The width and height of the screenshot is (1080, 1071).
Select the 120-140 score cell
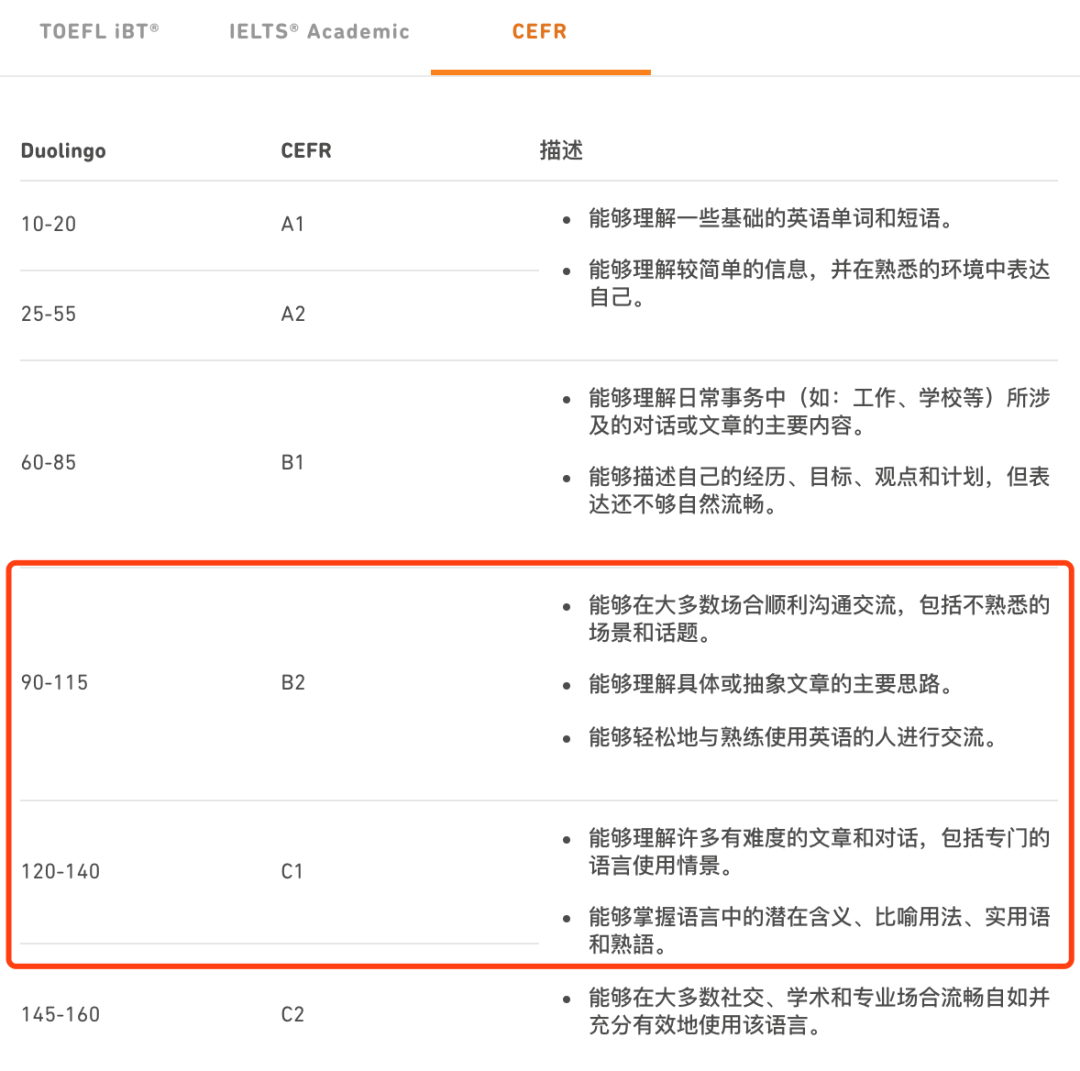tap(61, 871)
